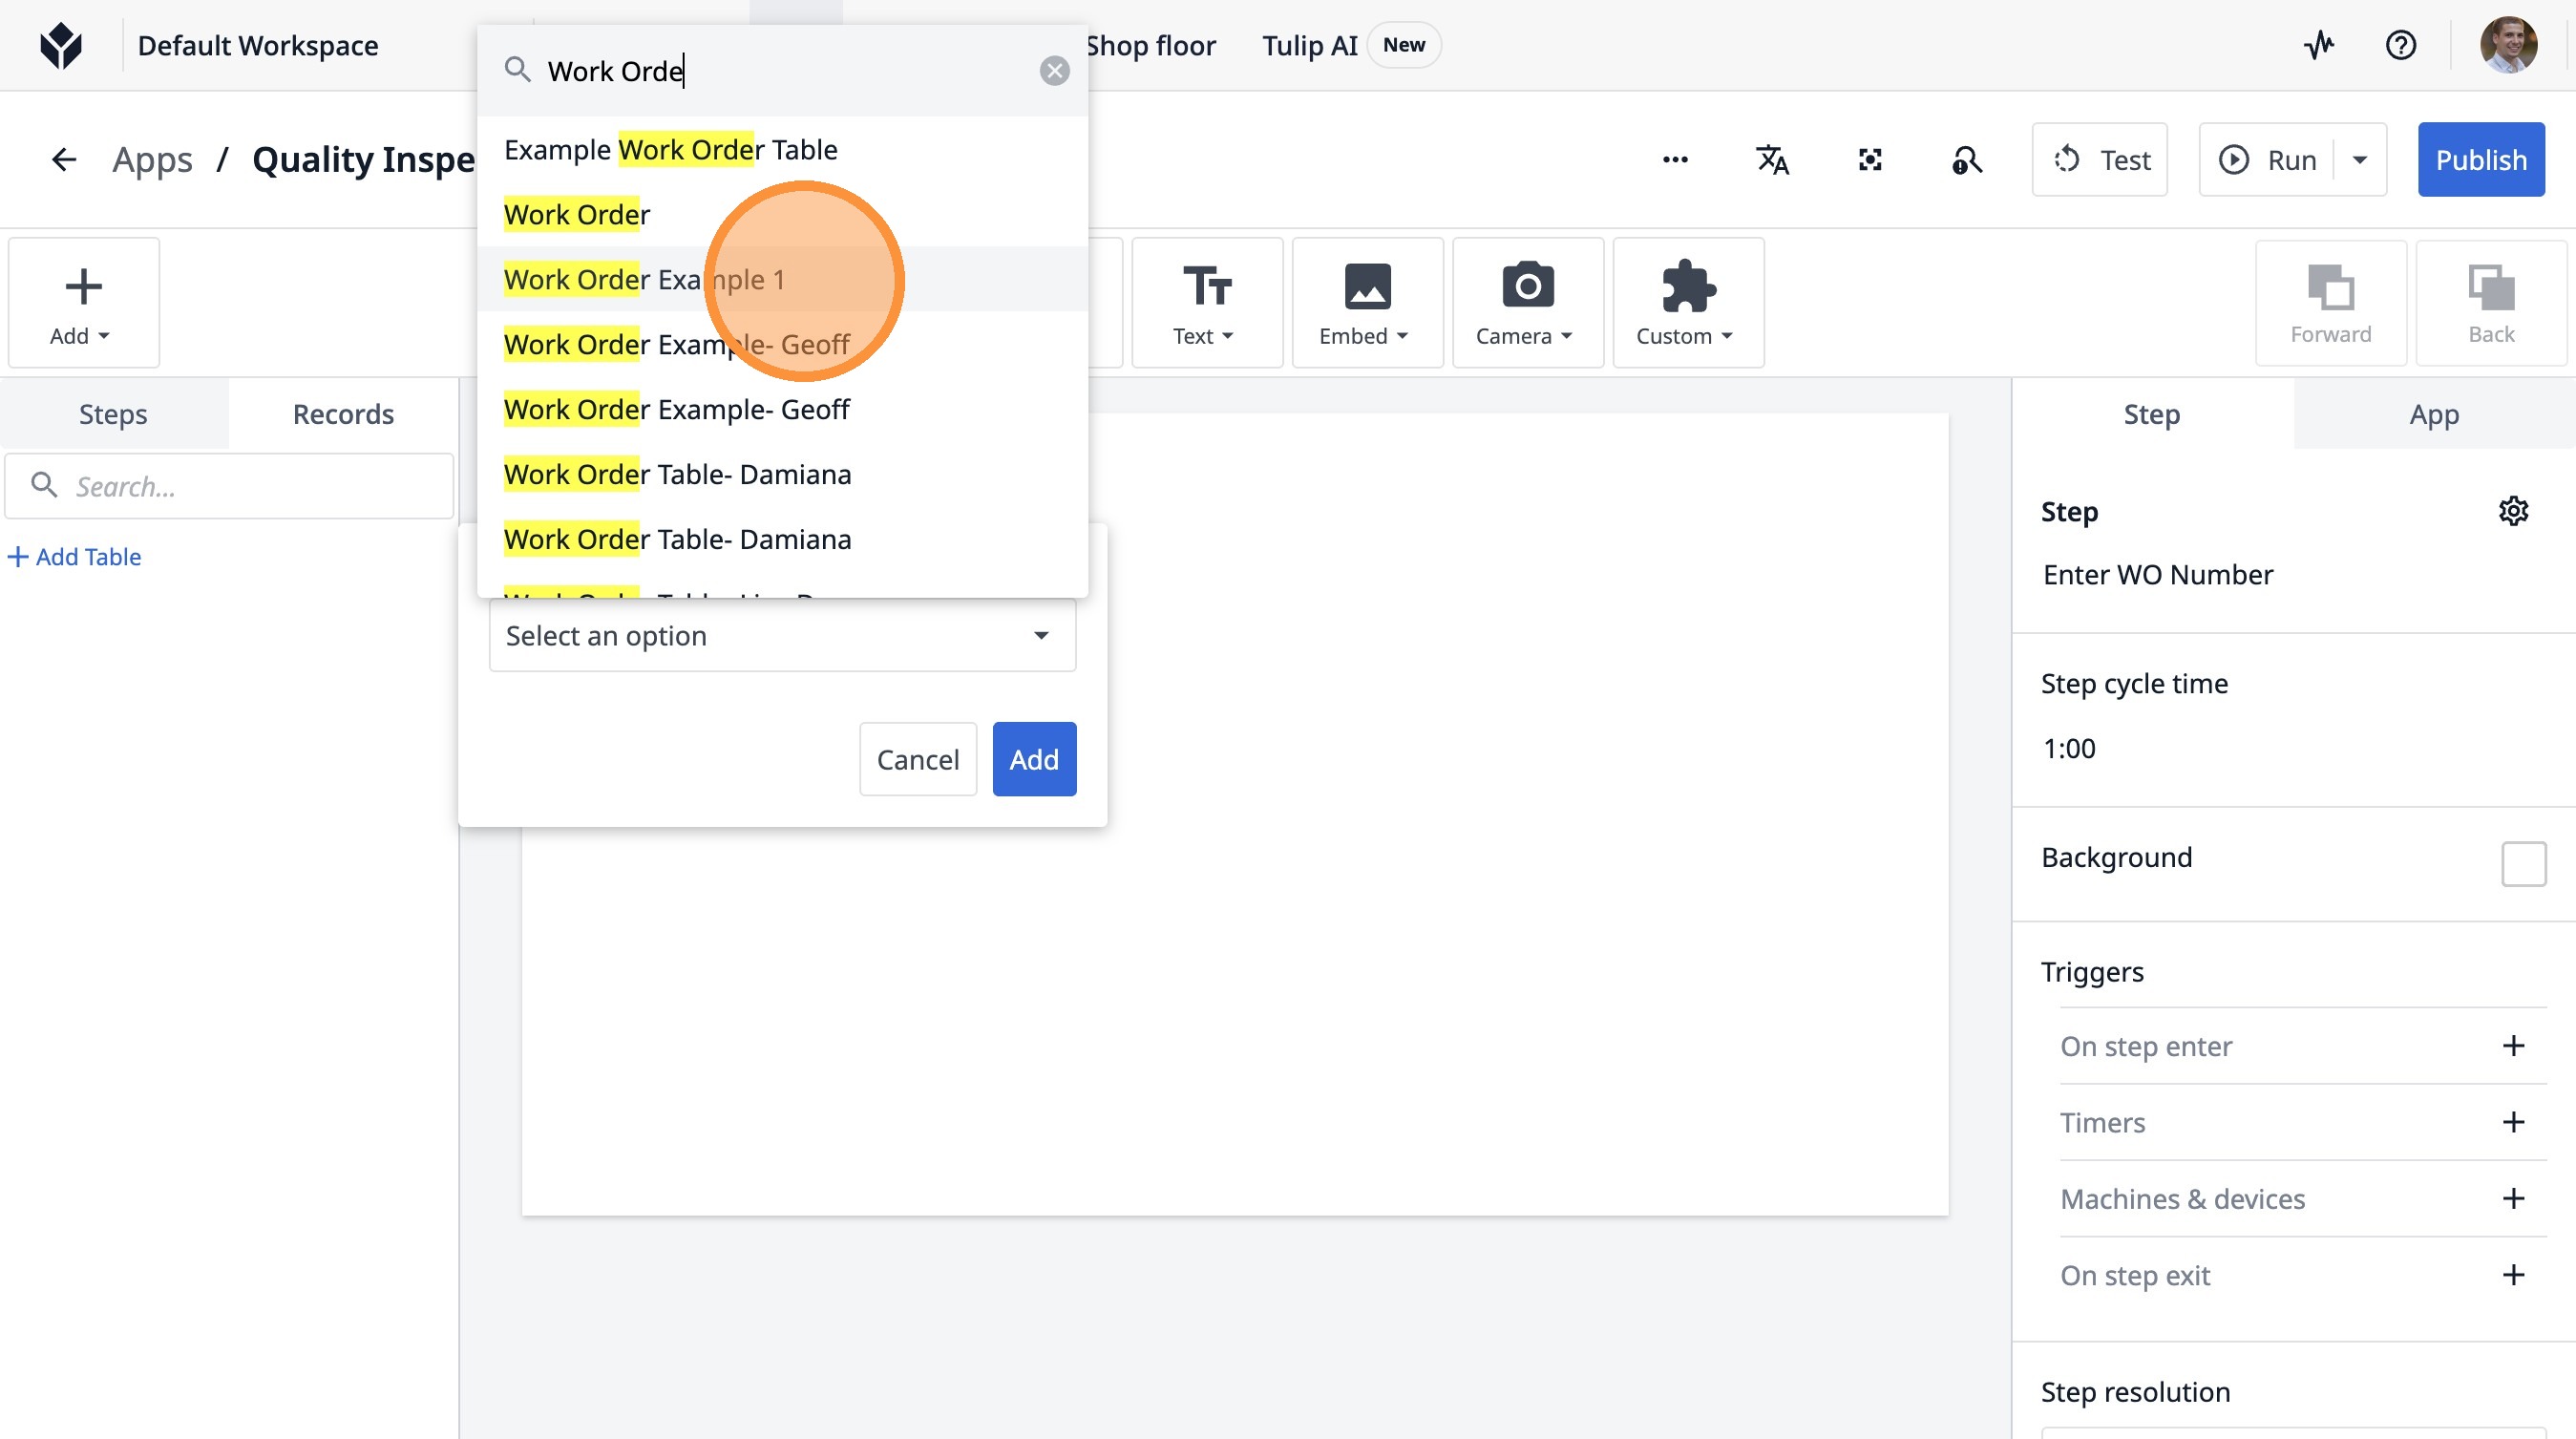Click the Add Table link

tap(75, 557)
